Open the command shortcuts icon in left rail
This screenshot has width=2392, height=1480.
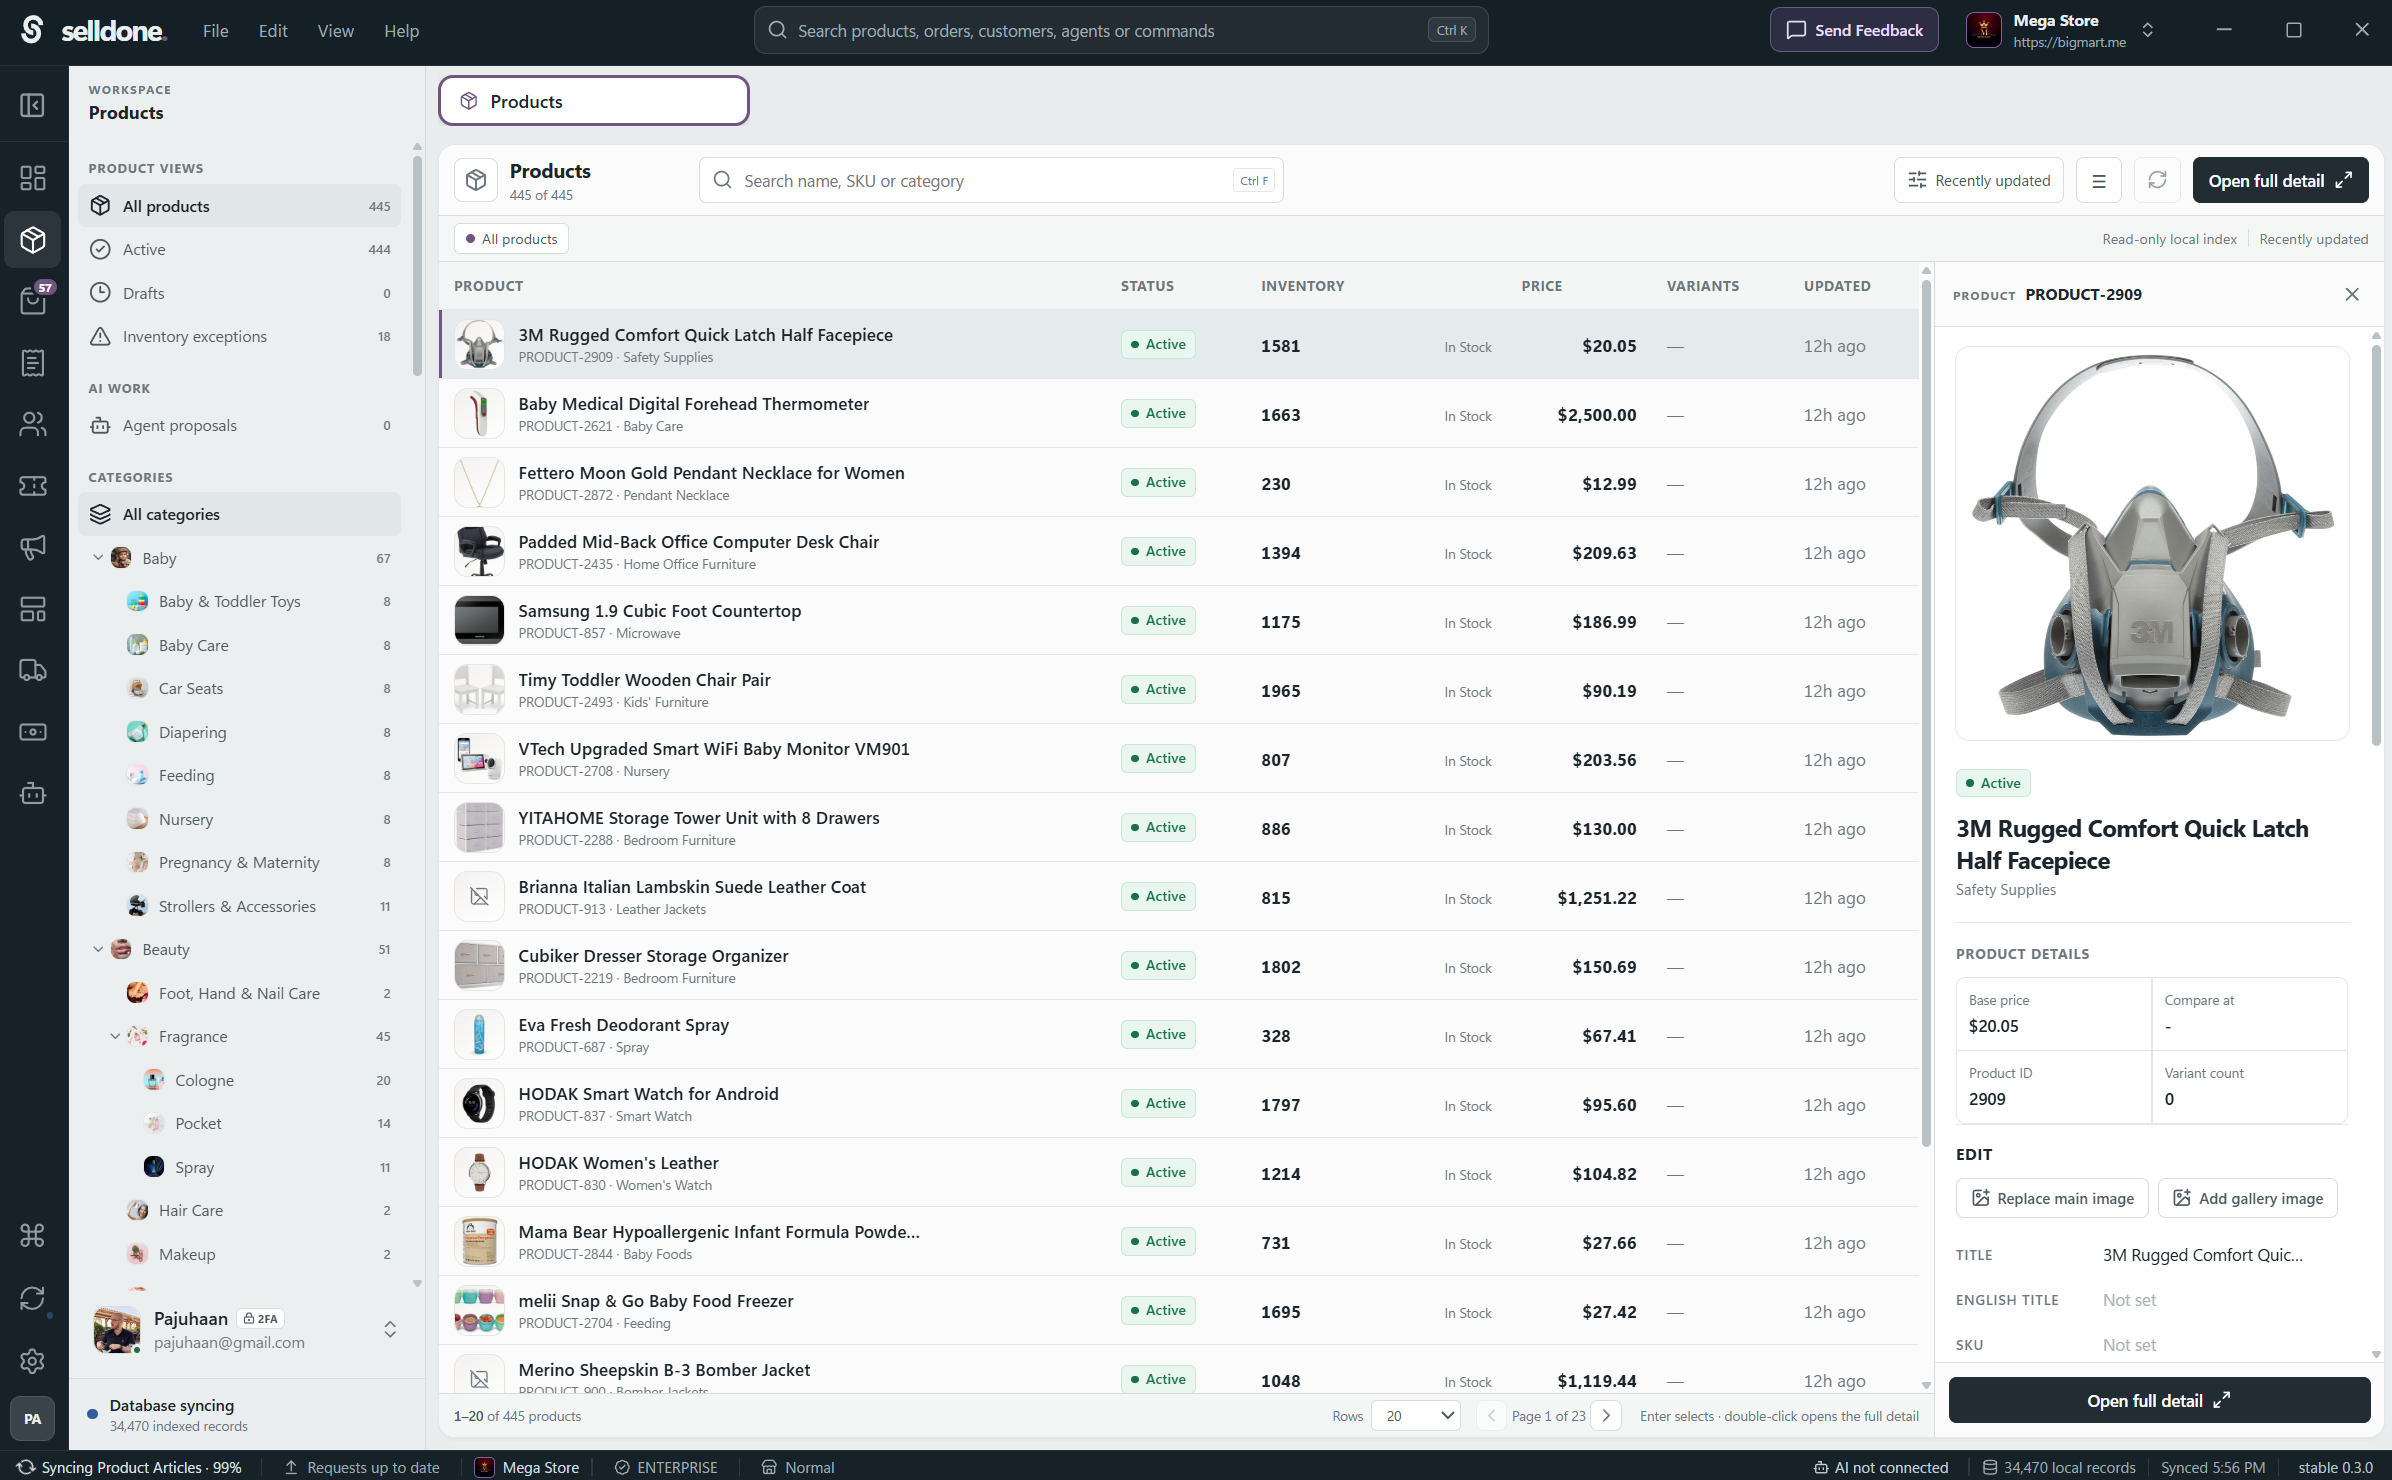[x=32, y=1235]
